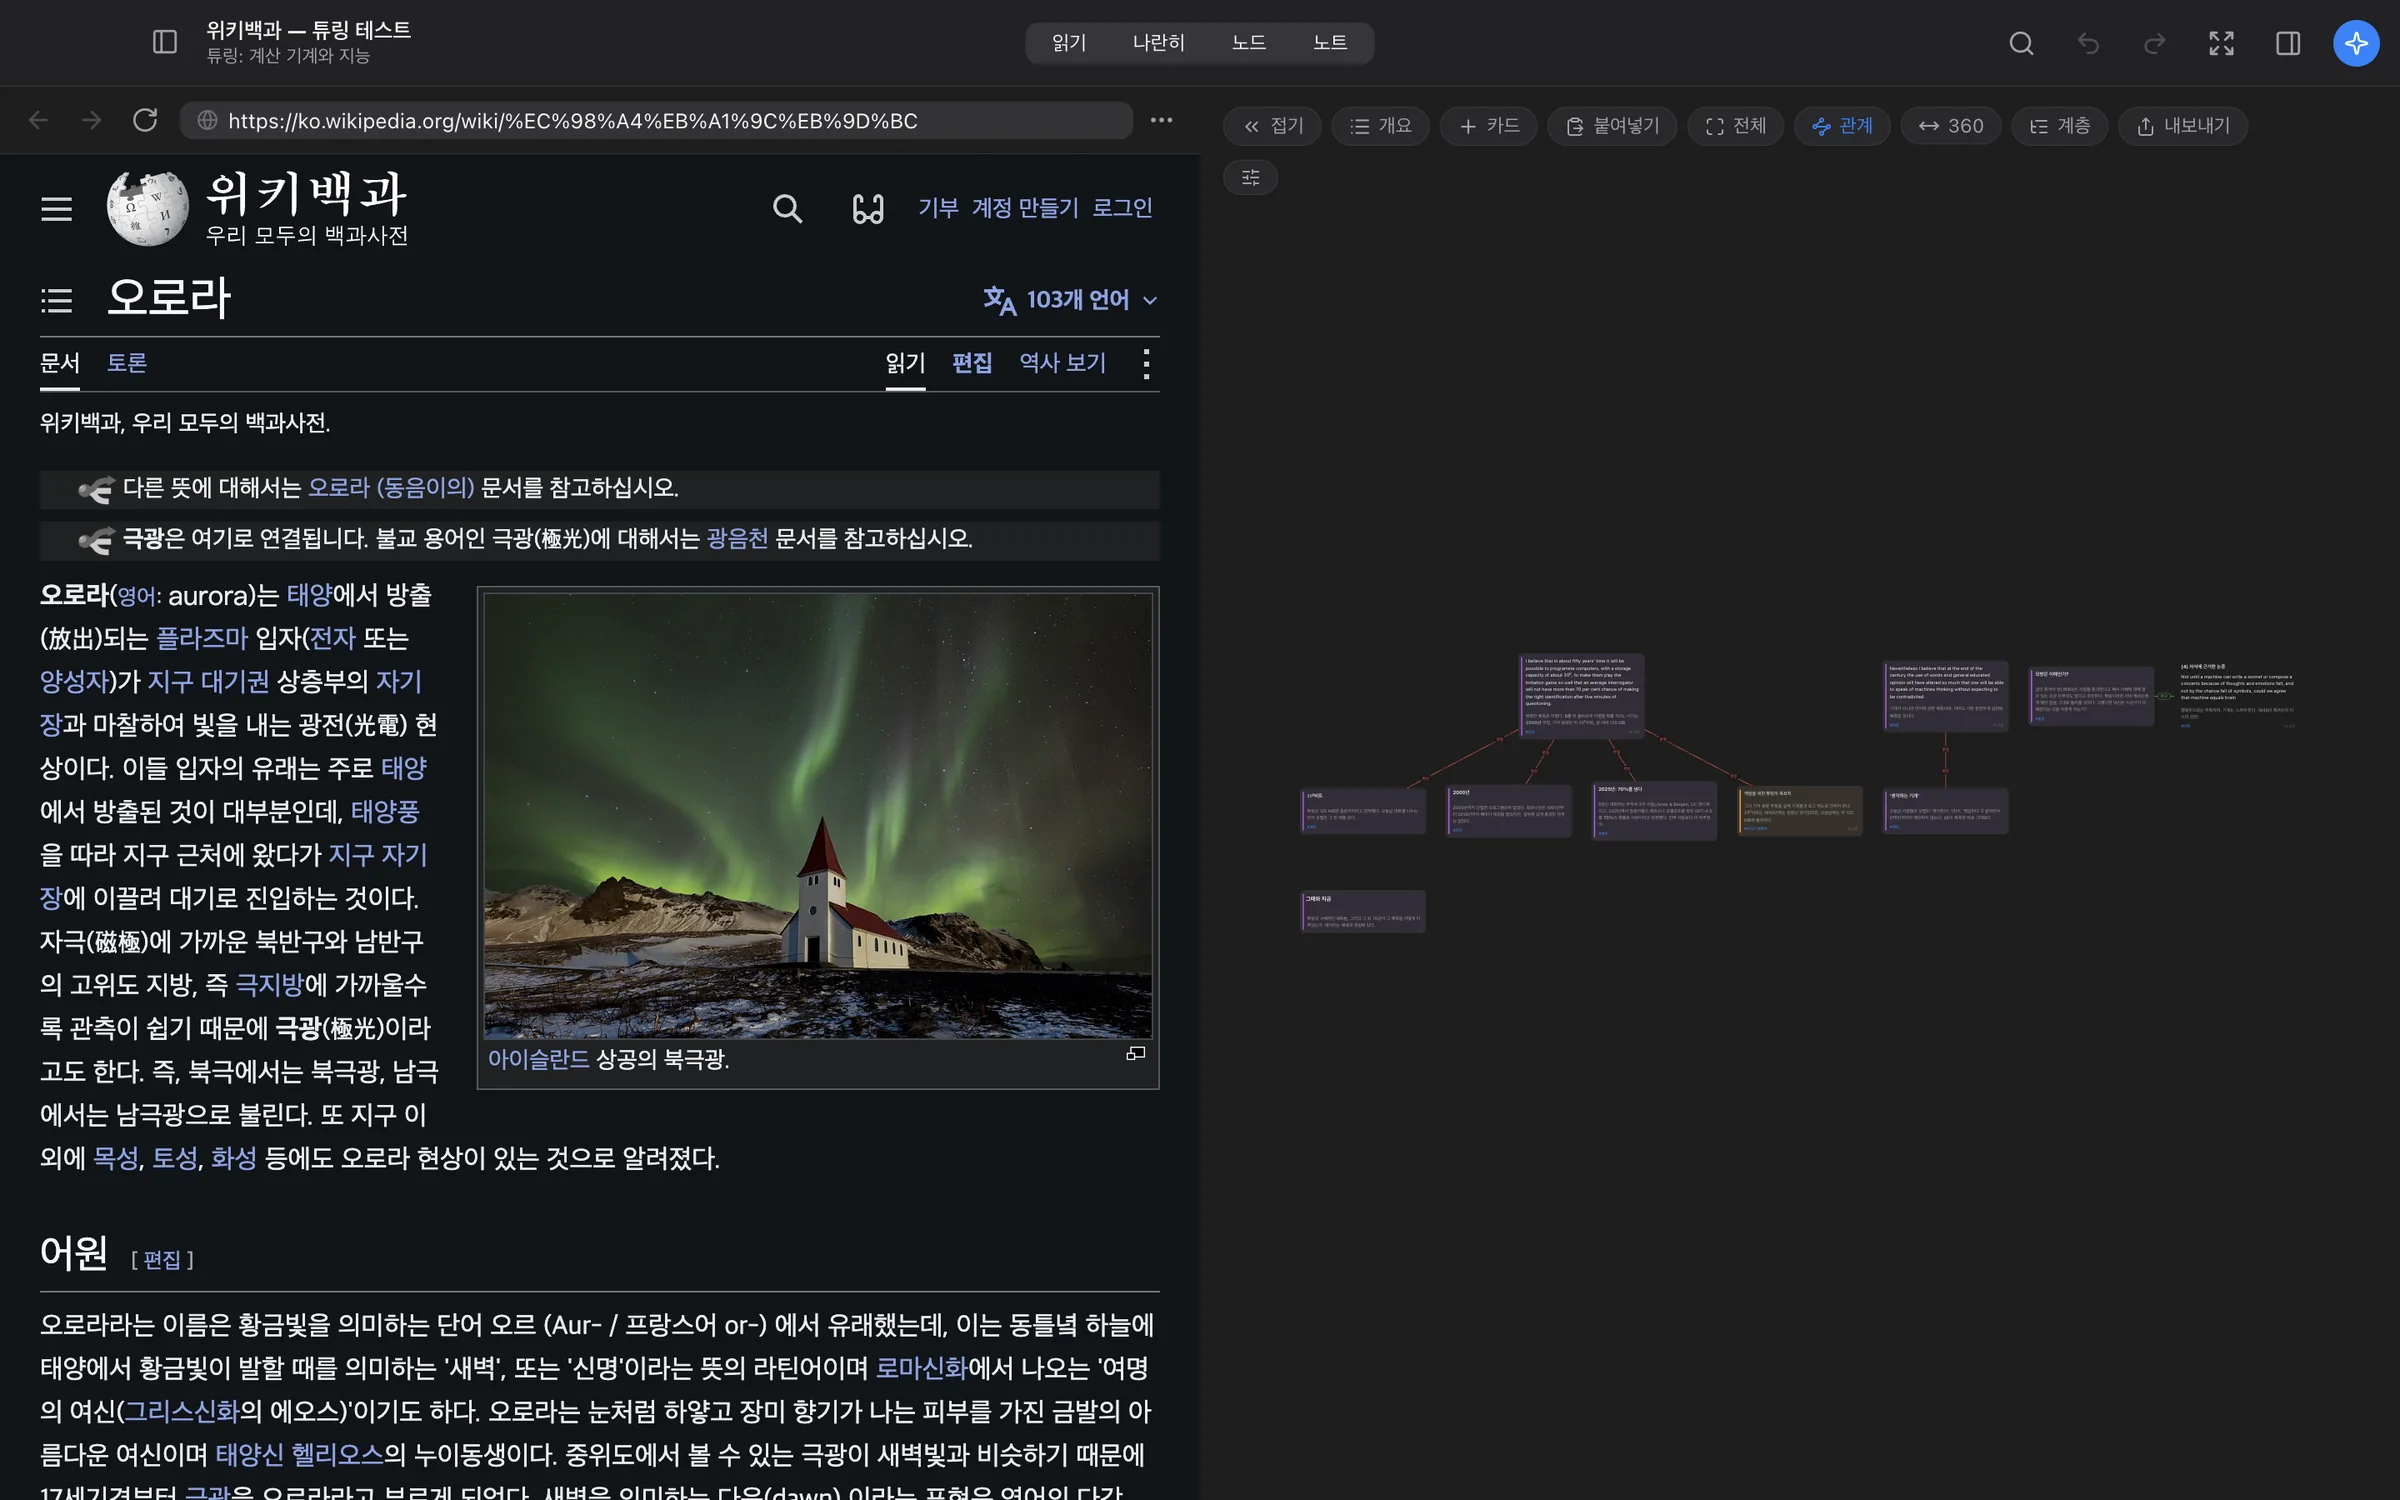The image size is (2400, 1500).
Task: Click the 내보내기 export button
Action: coord(2183,126)
